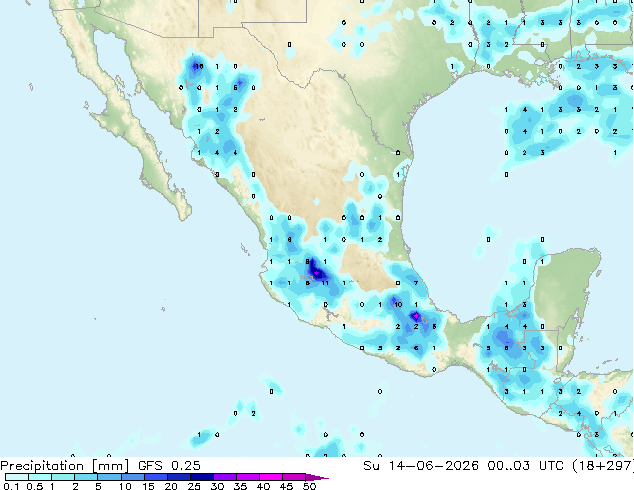
Task: Click the '0.1' legend scale label
Action: [x=11, y=486]
